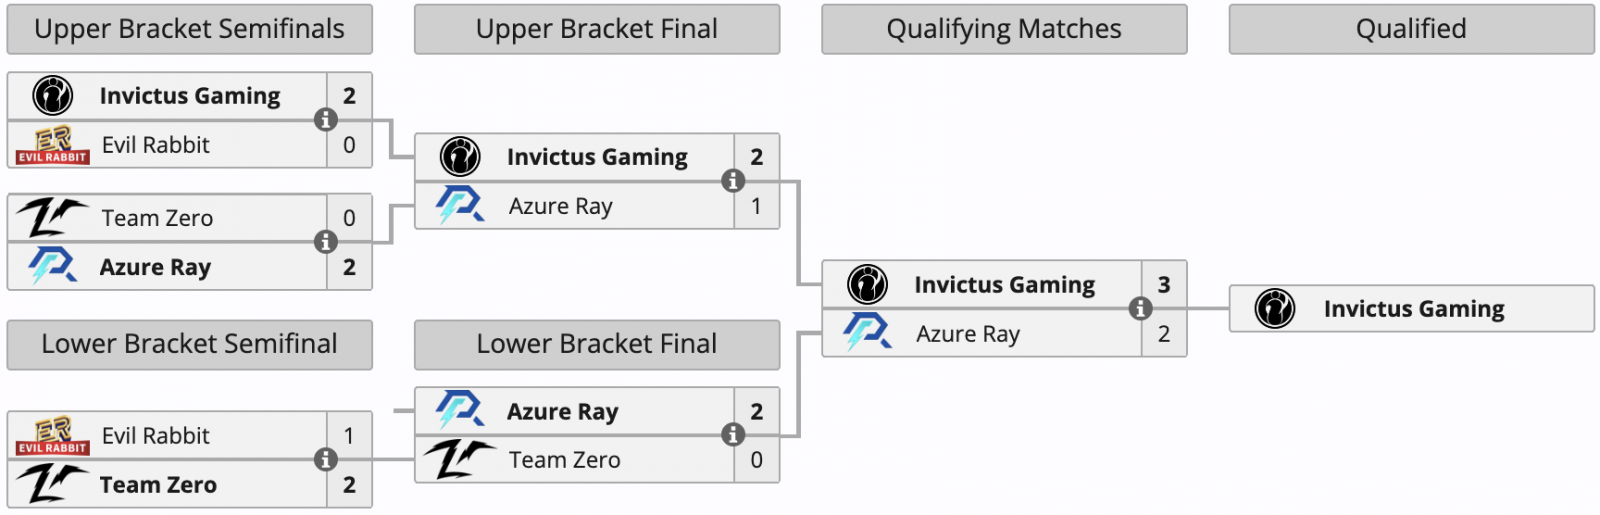Open Invictus Gaming team name in Qualified slot
This screenshot has width=1600, height=515.
[x=1413, y=309]
